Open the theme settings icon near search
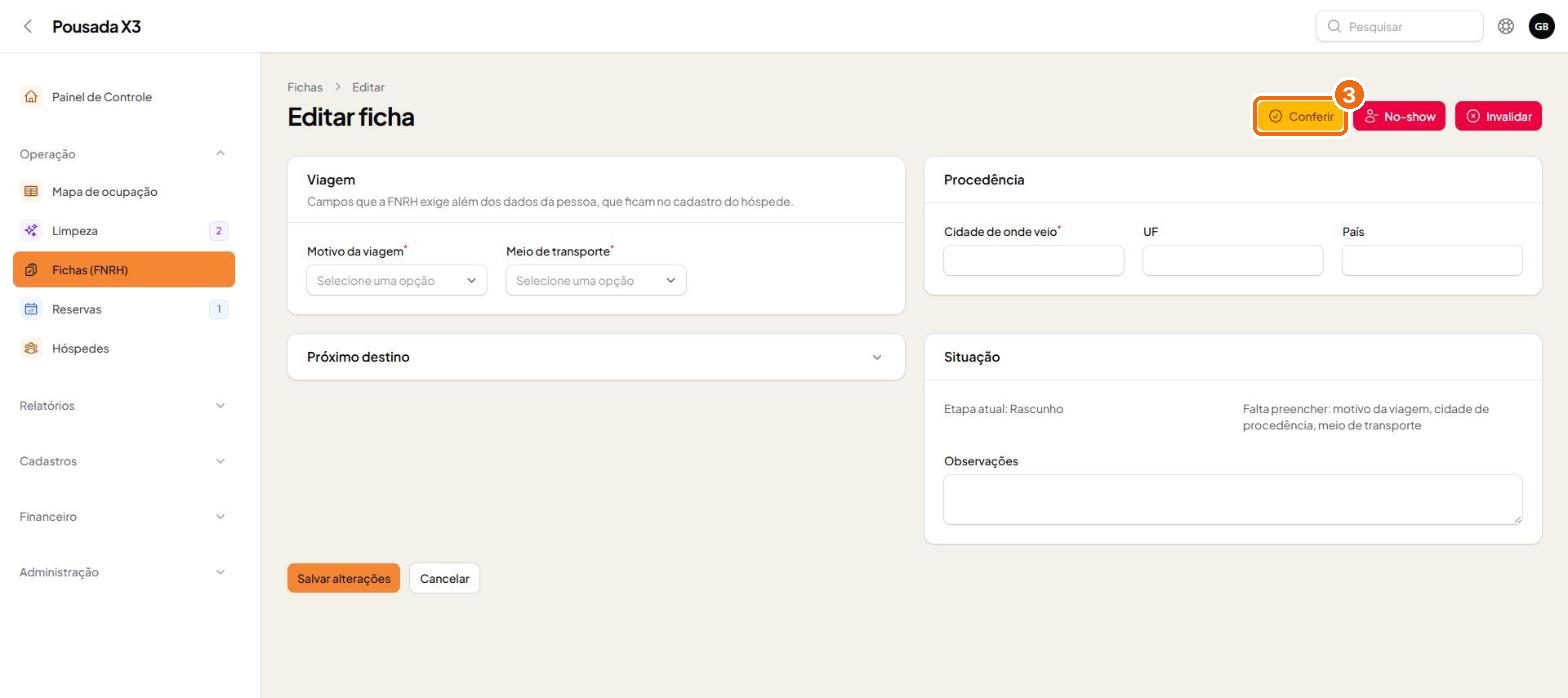The height and width of the screenshot is (698, 1568). (1505, 26)
